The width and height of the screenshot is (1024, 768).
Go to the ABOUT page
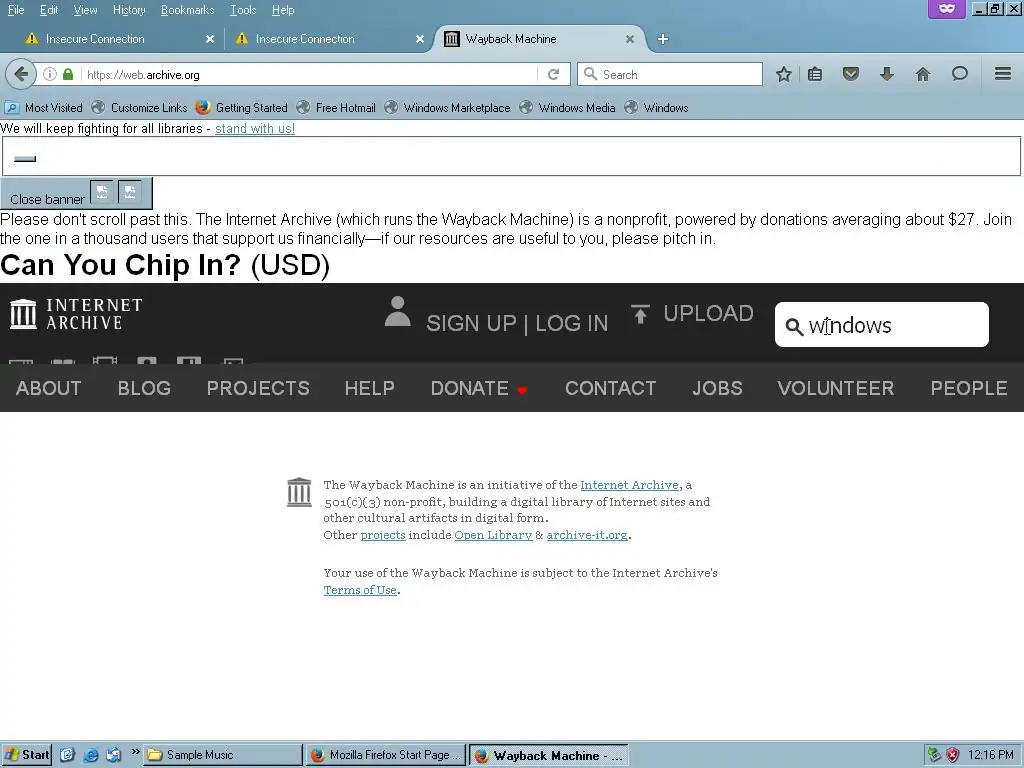click(48, 389)
